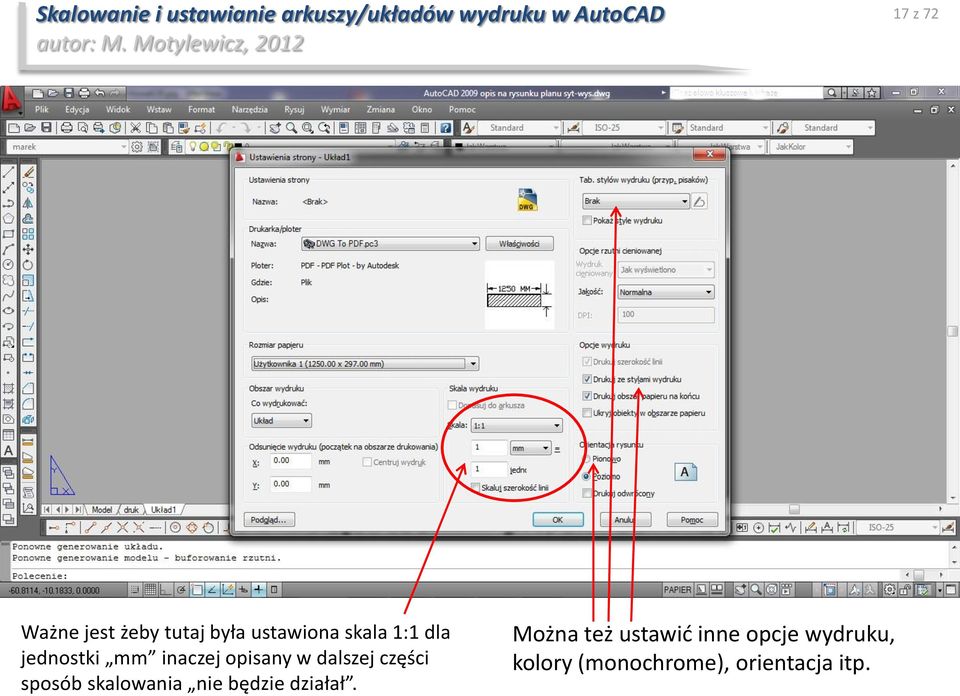
Task: Click the Zoom Realtime magnifier icon in the standard toolbar
Action: 291,128
